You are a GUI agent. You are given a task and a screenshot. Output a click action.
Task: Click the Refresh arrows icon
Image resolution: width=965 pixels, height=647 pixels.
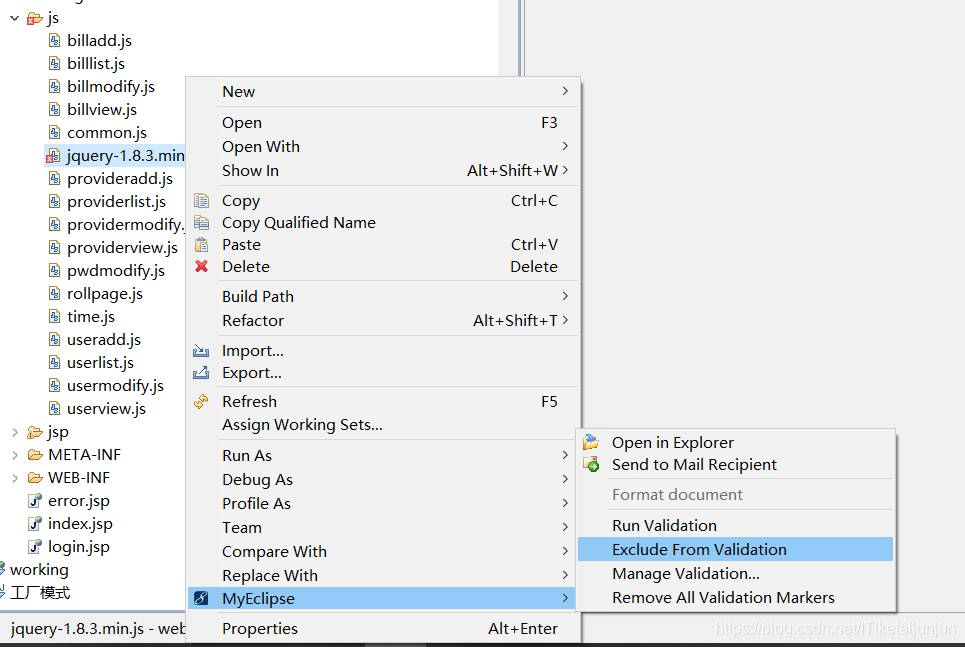coord(201,401)
